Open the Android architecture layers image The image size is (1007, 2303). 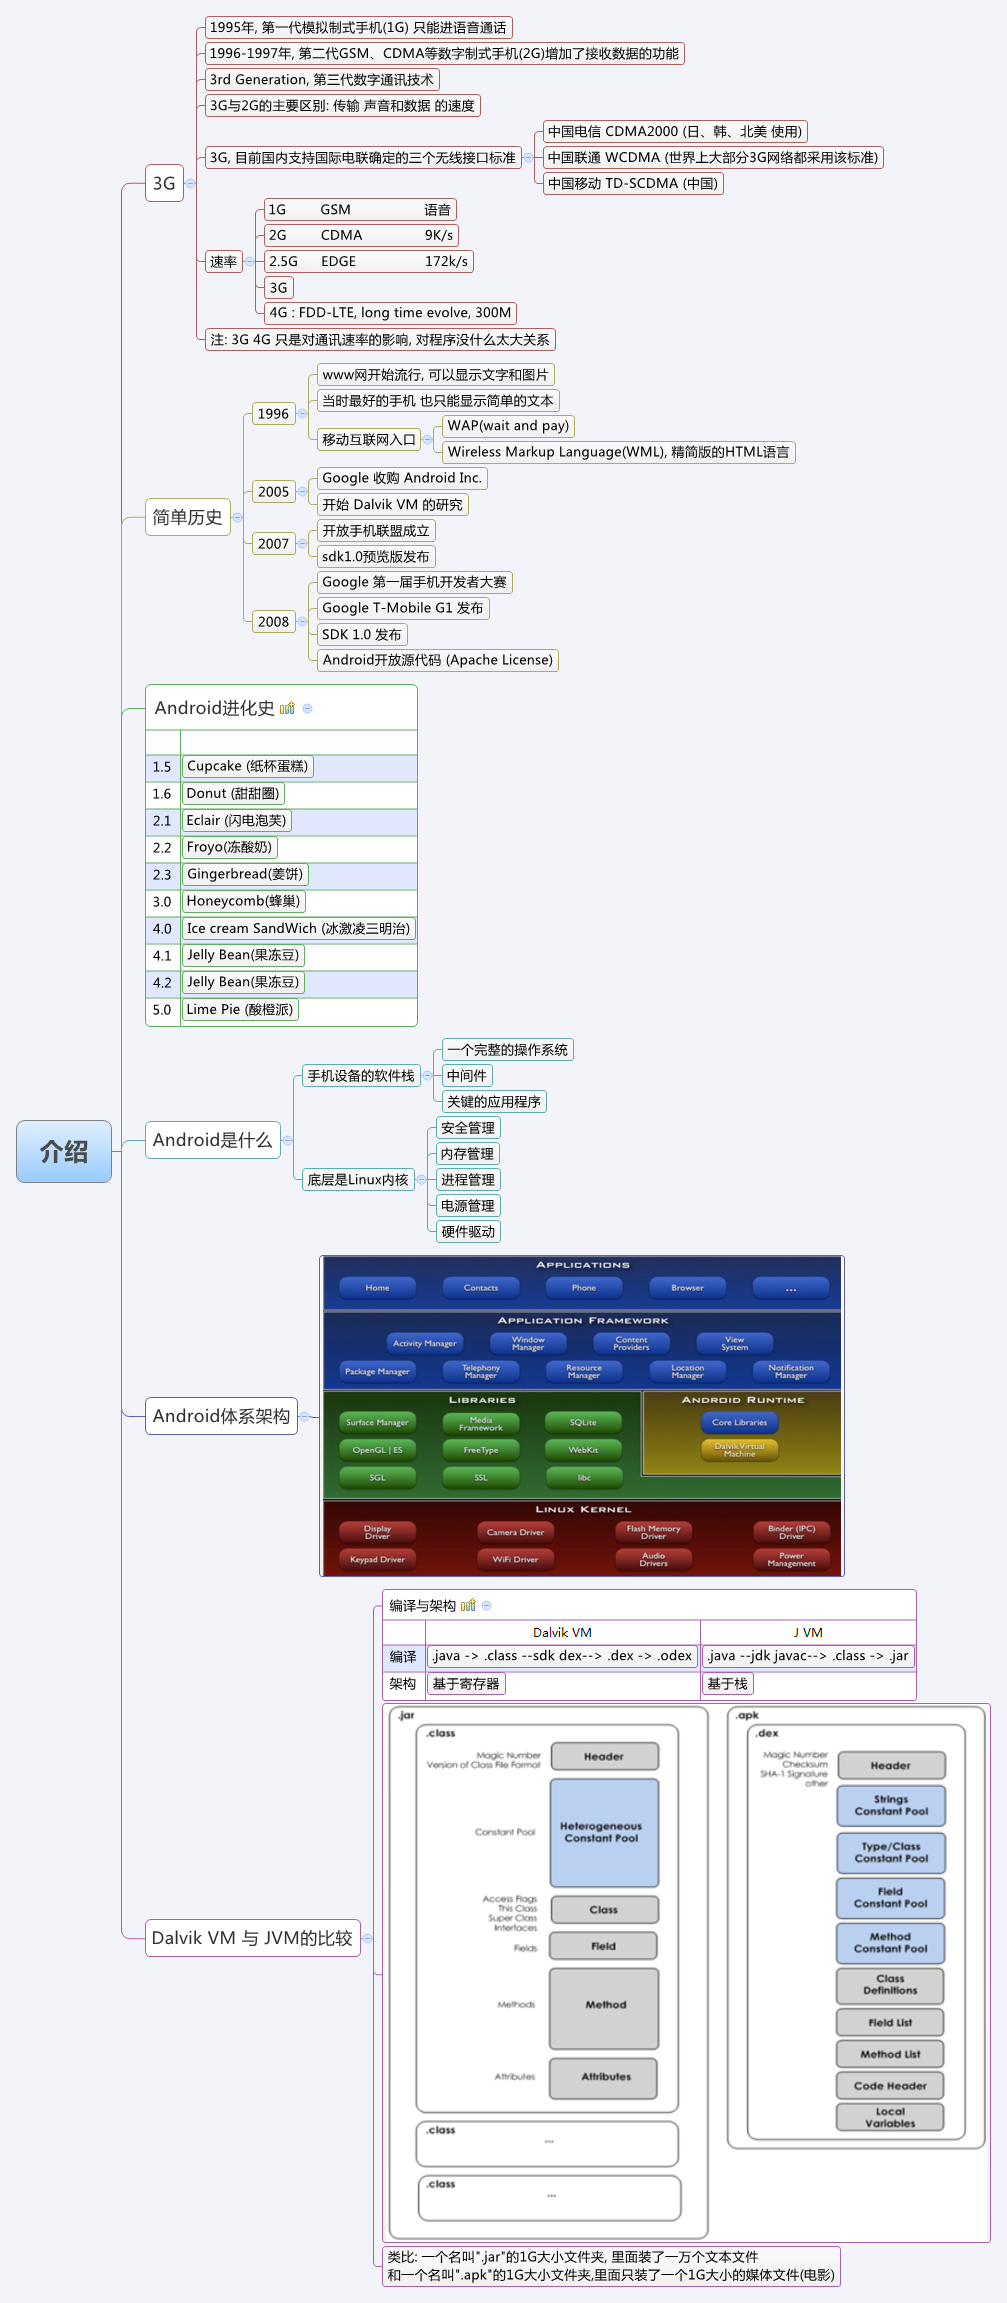click(582, 1416)
